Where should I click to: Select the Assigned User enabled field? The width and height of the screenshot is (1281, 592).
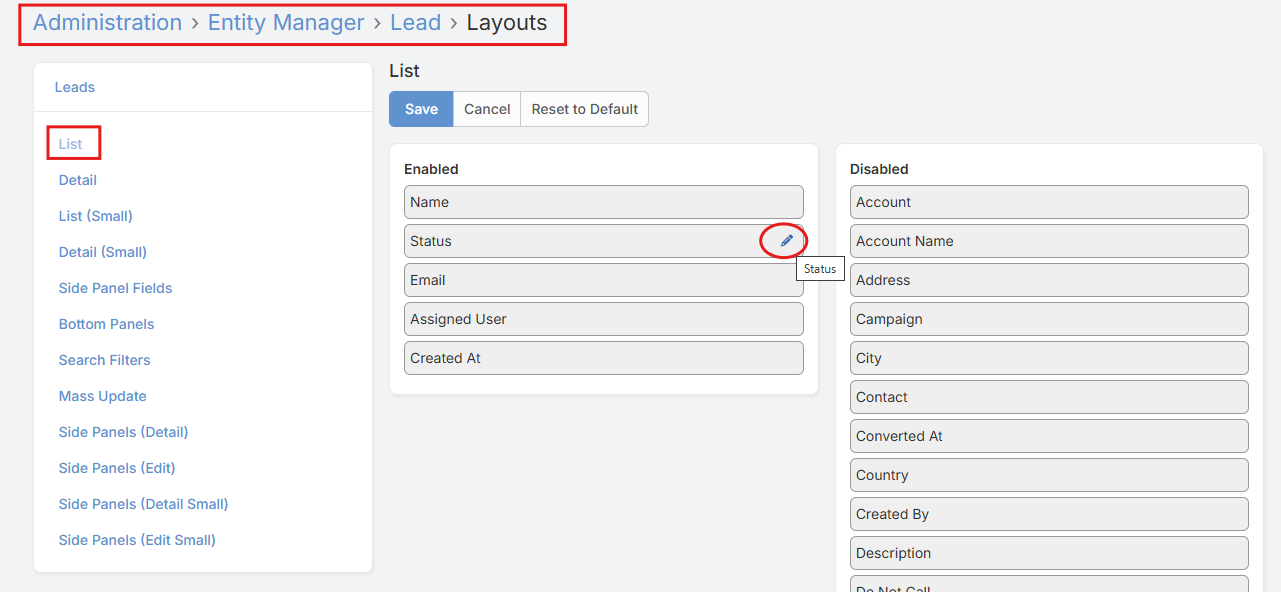pos(603,318)
